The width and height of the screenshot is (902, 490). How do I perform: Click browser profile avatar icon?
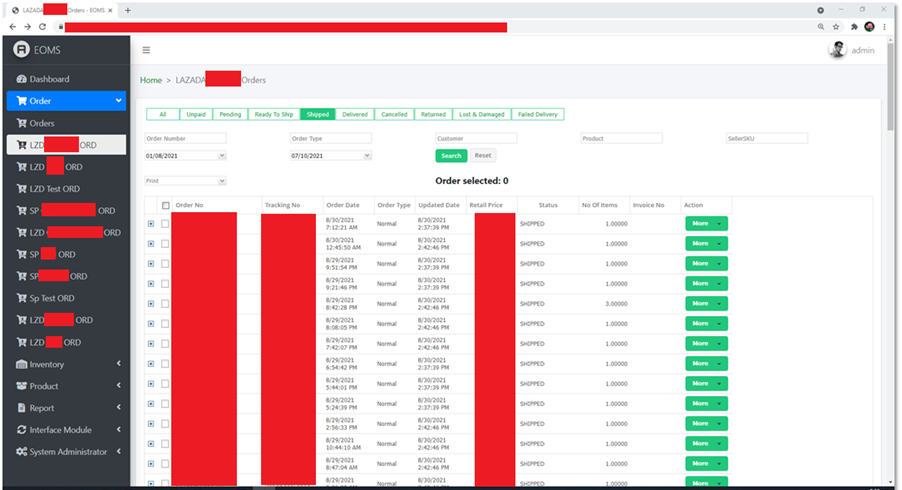click(x=869, y=26)
